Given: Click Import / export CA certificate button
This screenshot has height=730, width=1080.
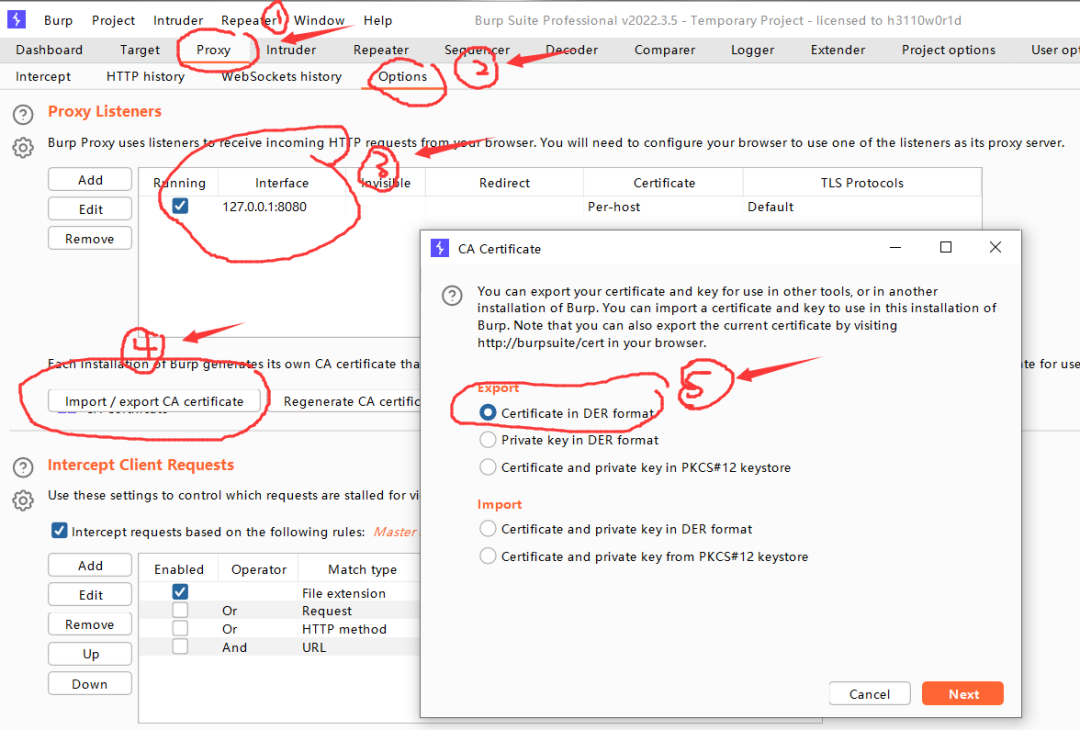Looking at the screenshot, I should (154, 401).
